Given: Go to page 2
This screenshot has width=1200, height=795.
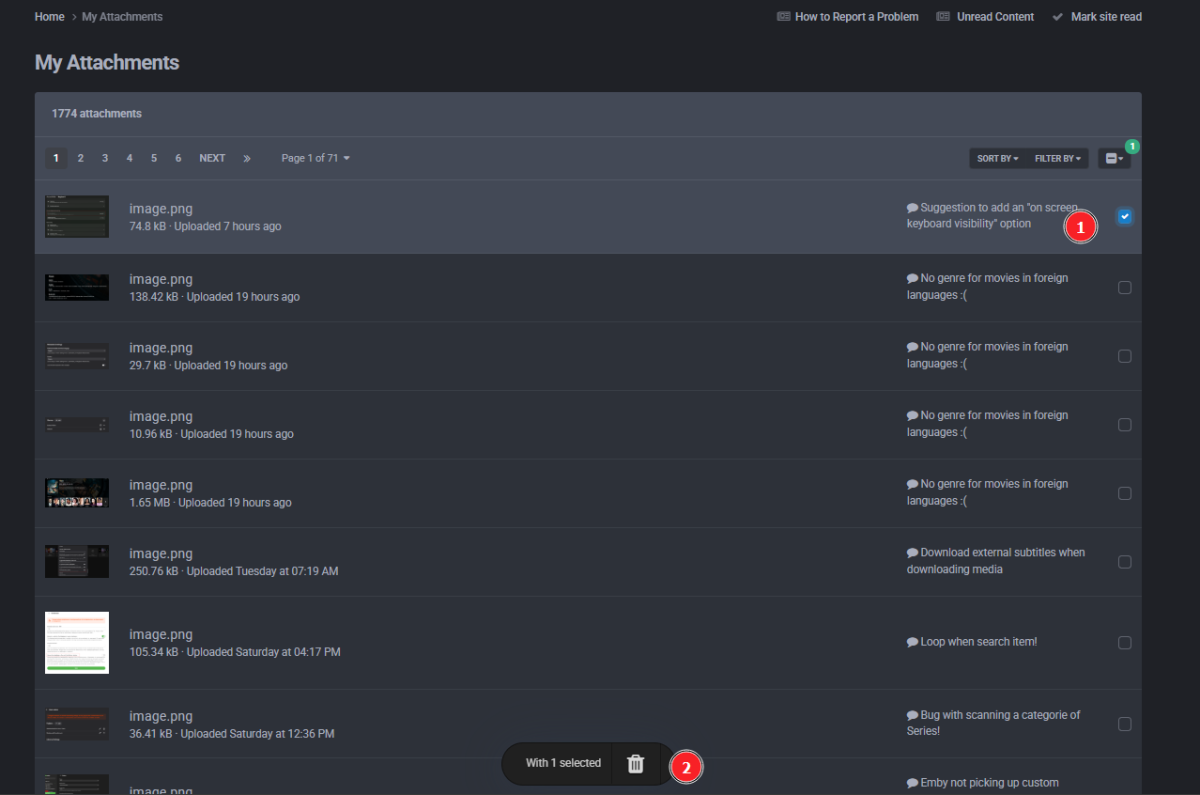Looking at the screenshot, I should [x=81, y=158].
